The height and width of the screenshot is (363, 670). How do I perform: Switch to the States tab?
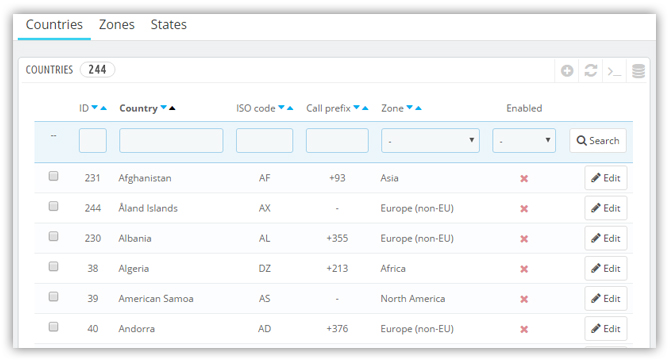pos(168,25)
